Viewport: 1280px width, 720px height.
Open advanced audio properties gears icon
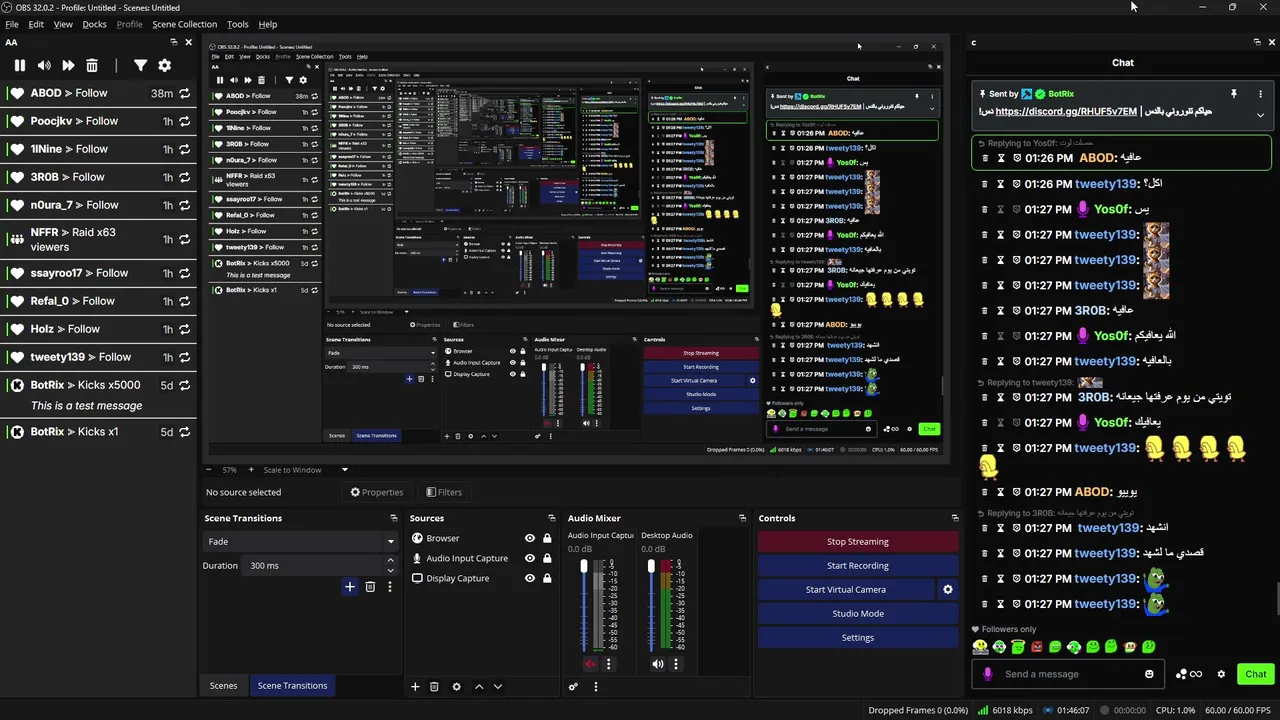click(x=573, y=687)
